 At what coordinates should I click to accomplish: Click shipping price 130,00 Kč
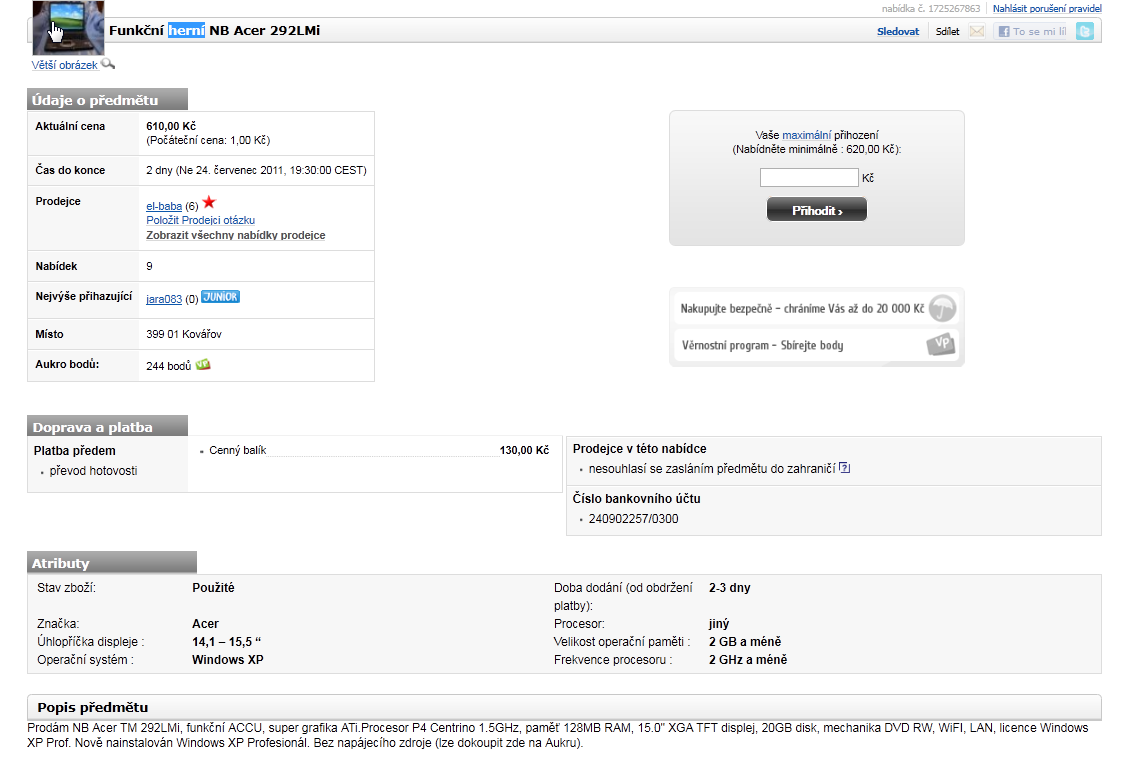tap(524, 450)
